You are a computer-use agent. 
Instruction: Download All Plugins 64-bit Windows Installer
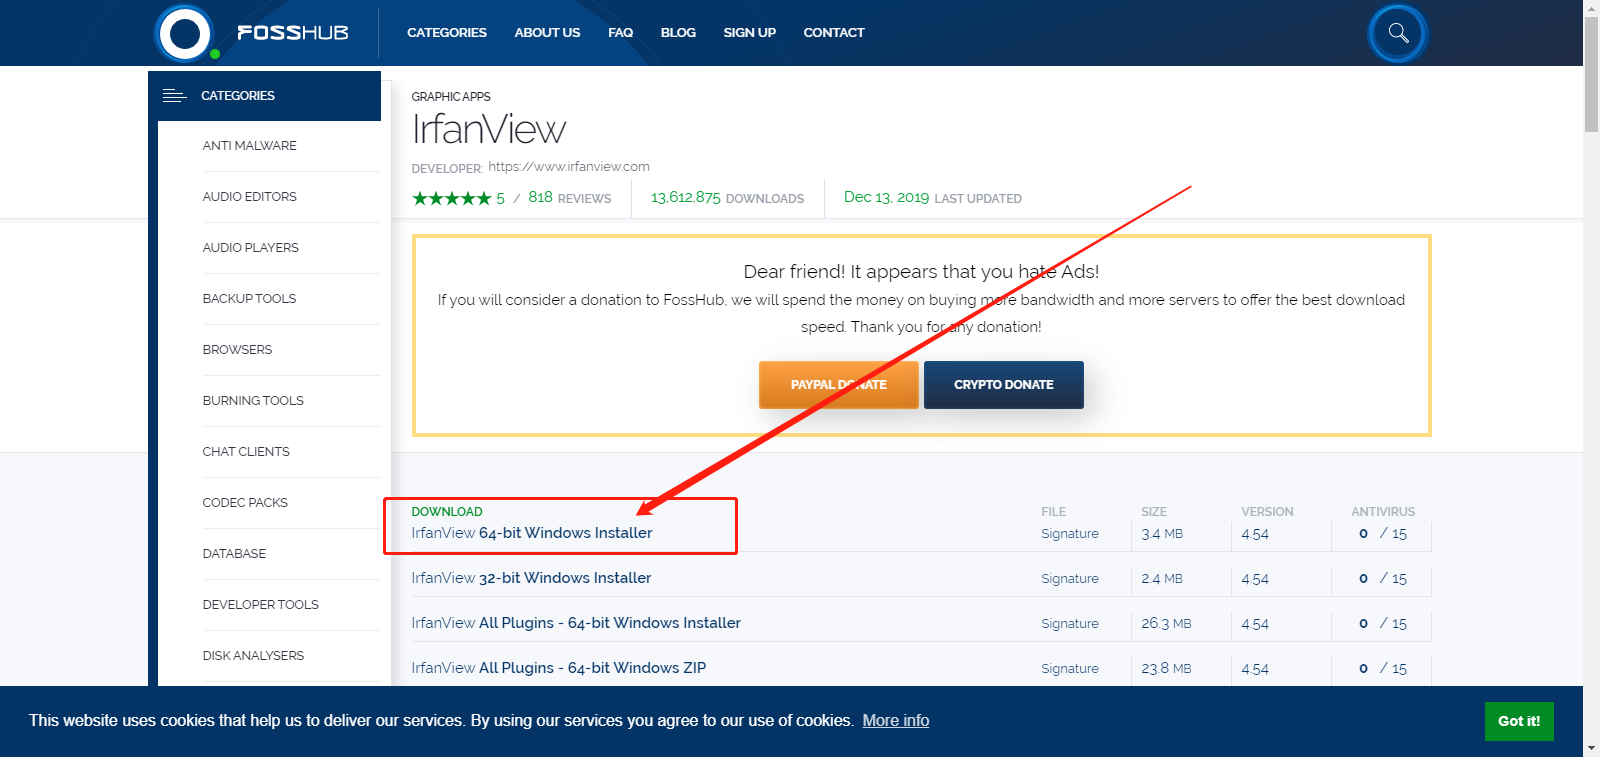pos(576,623)
